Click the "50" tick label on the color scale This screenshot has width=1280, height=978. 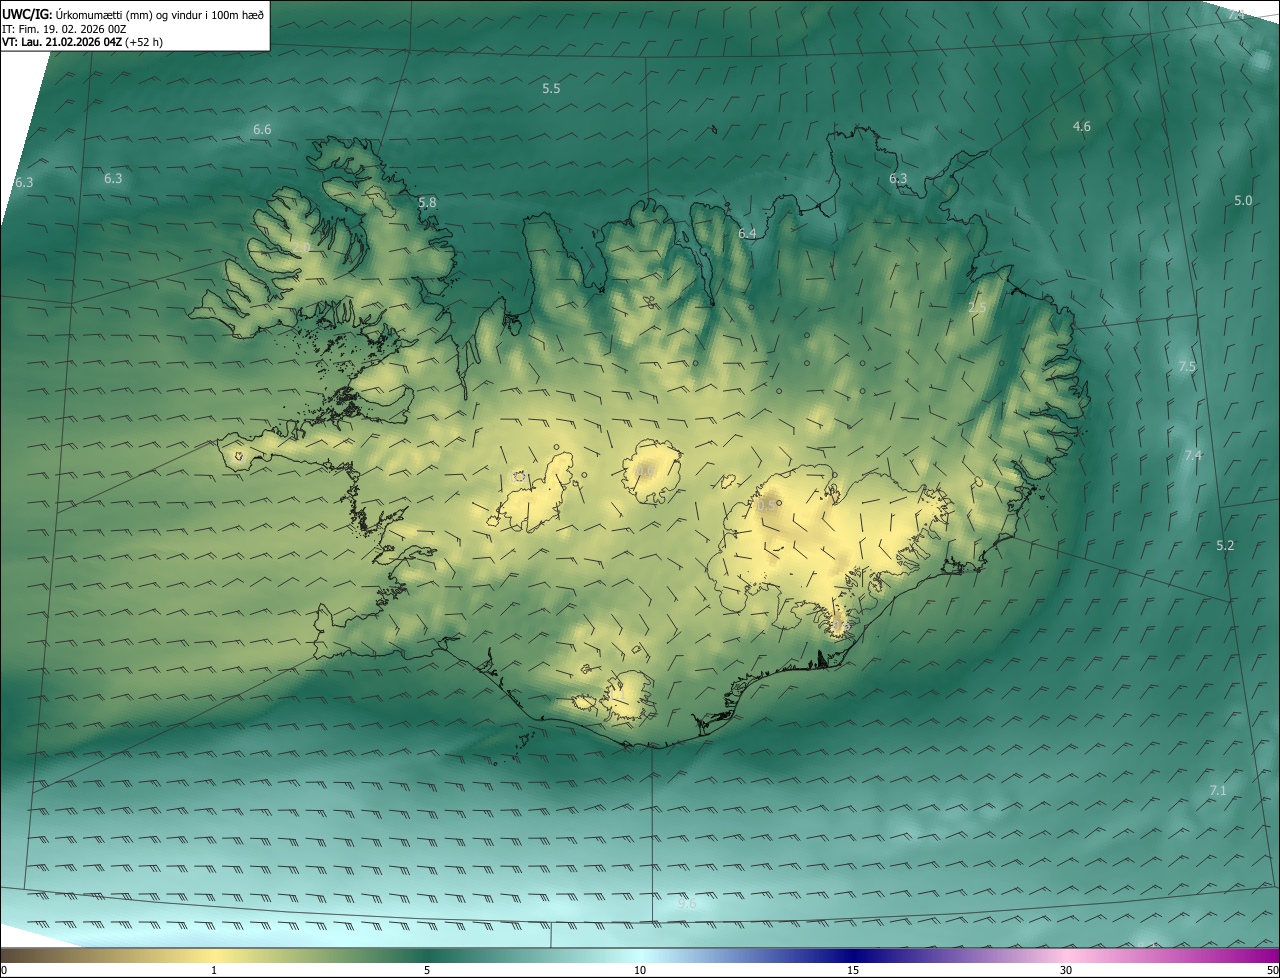point(1271,970)
